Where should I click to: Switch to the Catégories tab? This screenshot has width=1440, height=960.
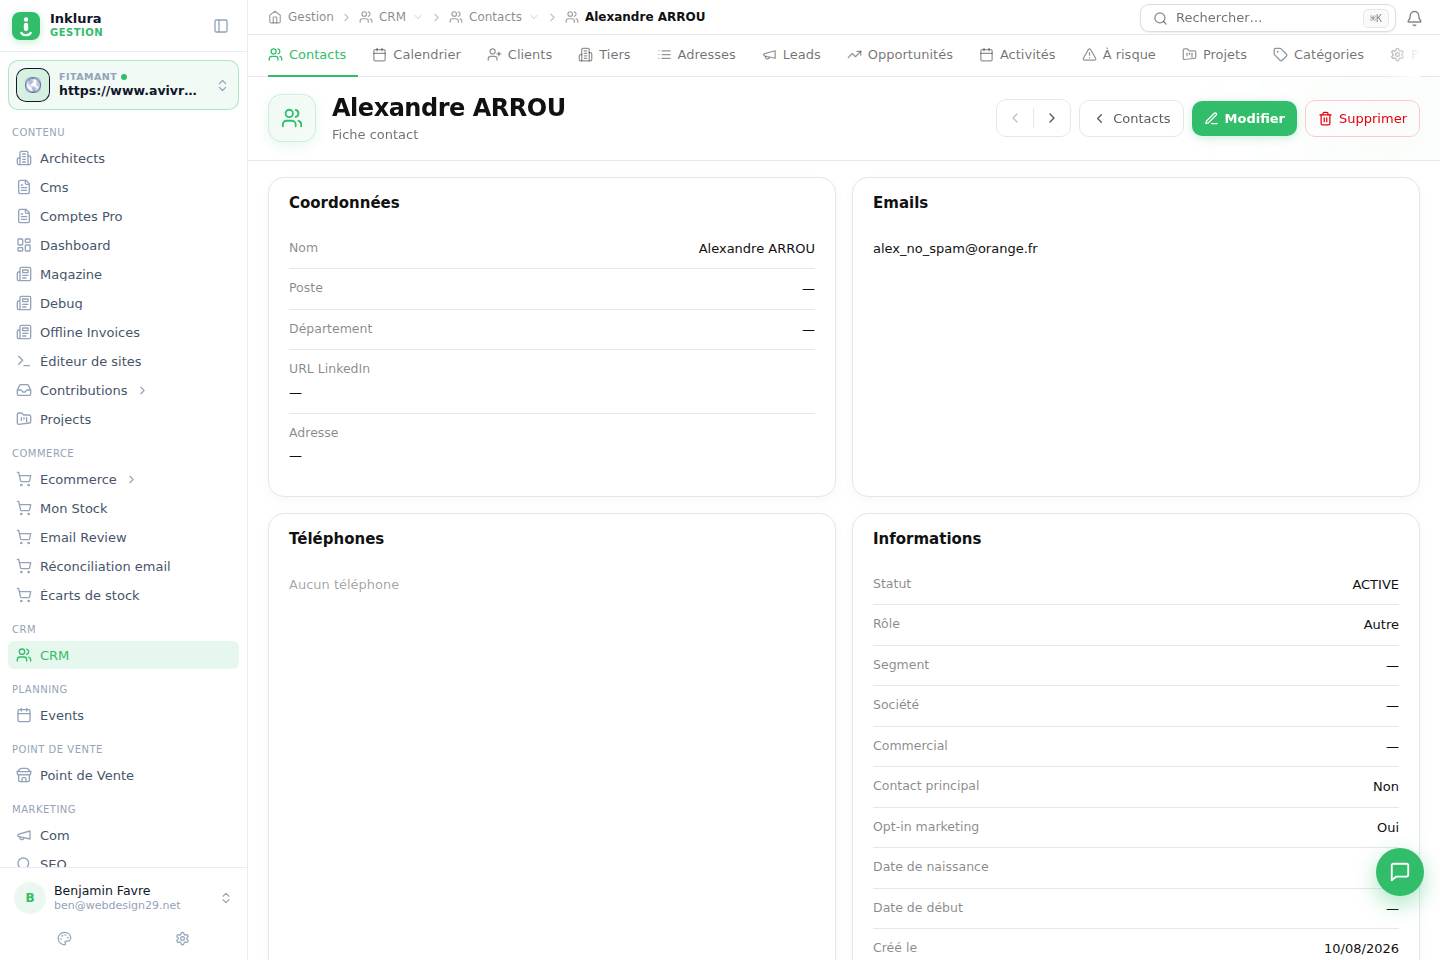pos(1319,55)
